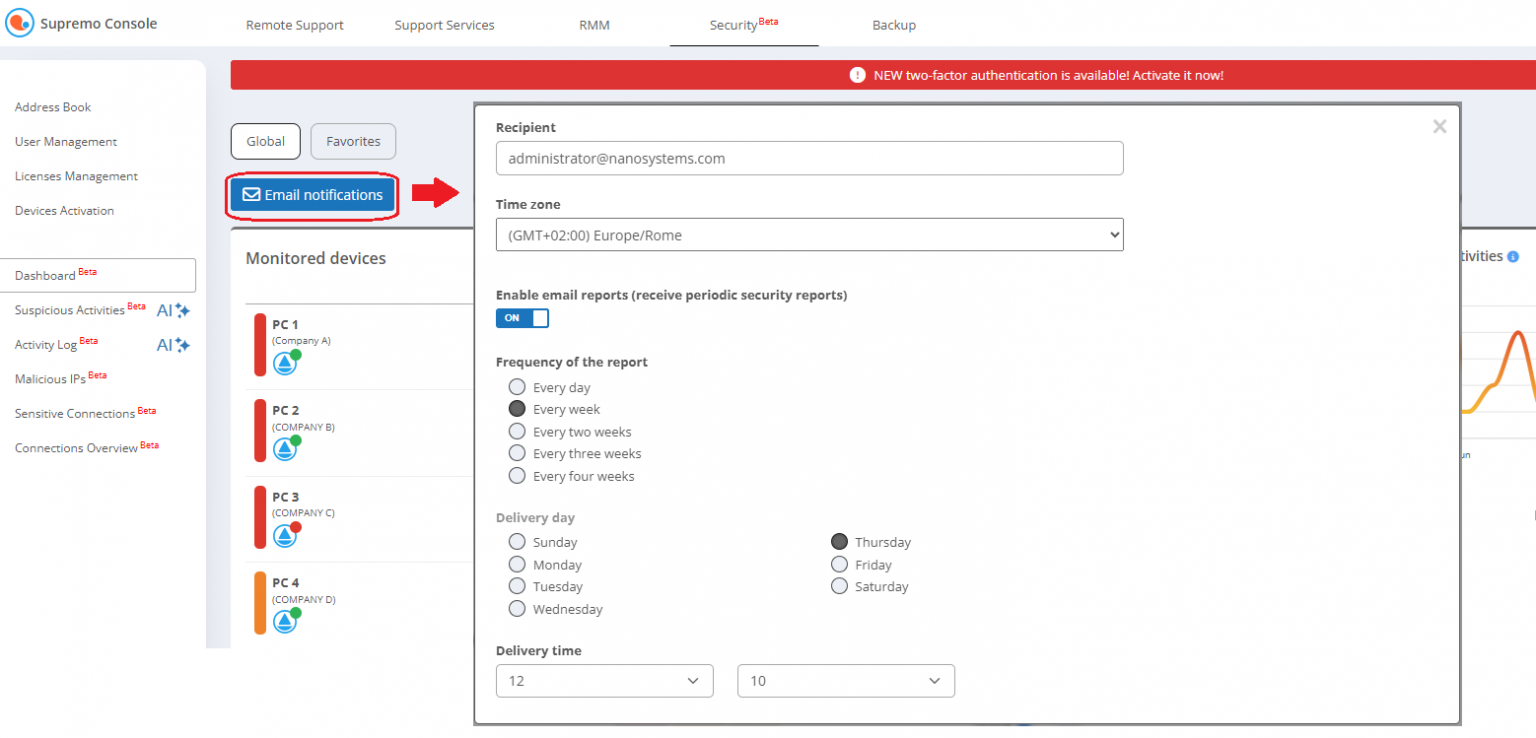Click the Global filter button
Viewport: 1536px width, 738px height.
pyautogui.click(x=266, y=141)
